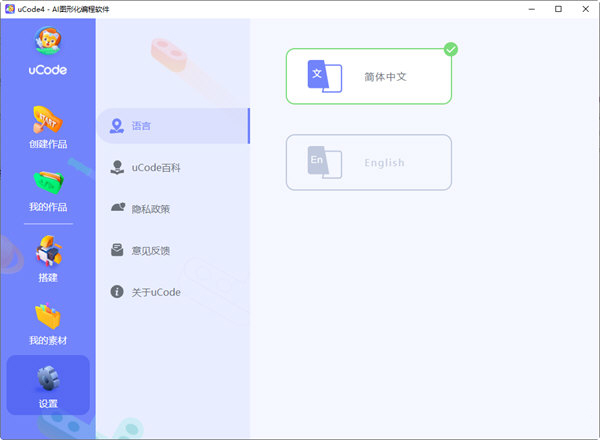
Task: Click the 隐私政策 cloud icon
Action: point(118,207)
